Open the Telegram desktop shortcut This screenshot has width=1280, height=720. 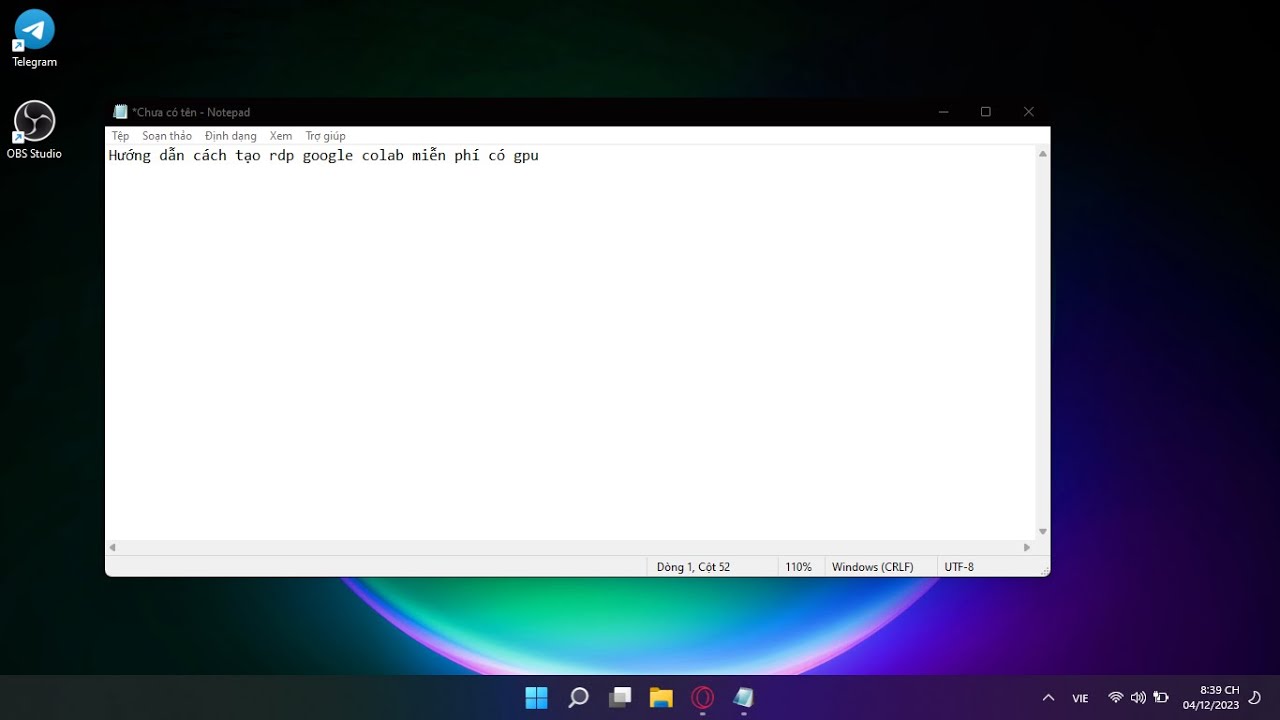[x=34, y=39]
